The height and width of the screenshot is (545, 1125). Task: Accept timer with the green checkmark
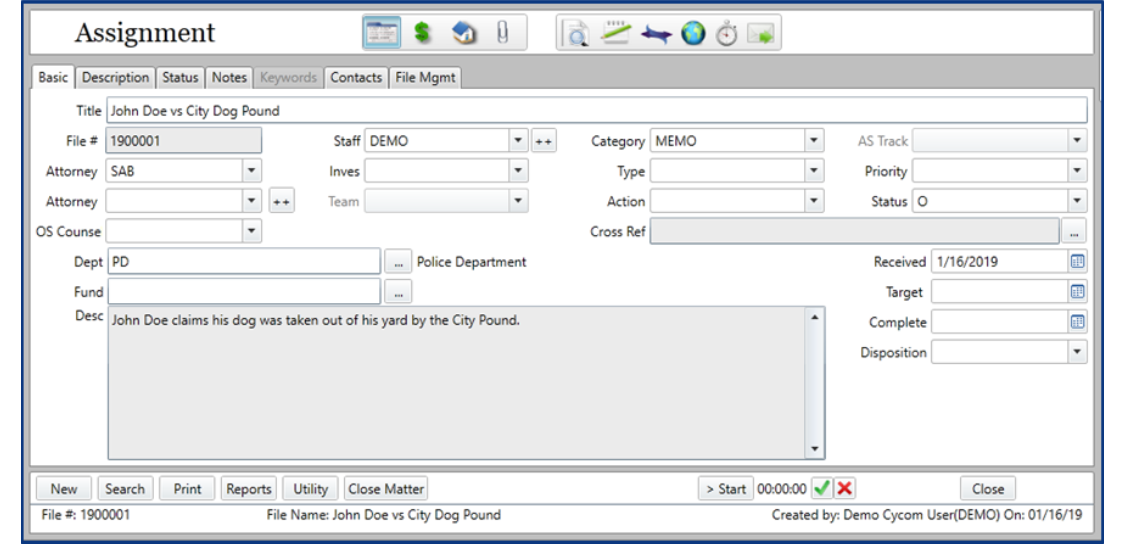[822, 488]
